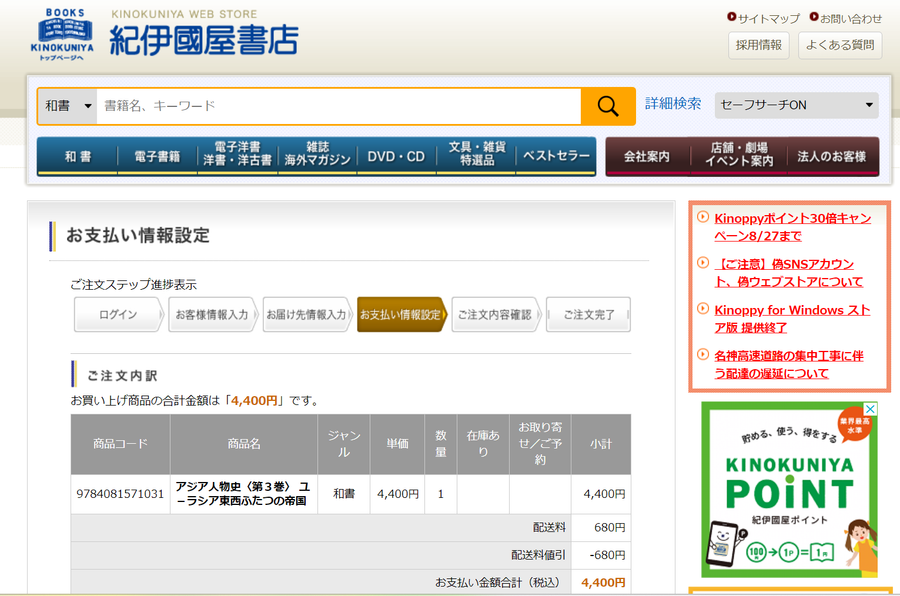This screenshot has height=596, width=900.
Task: Click the 紀伊國屋書店 title logo
Action: 204,40
